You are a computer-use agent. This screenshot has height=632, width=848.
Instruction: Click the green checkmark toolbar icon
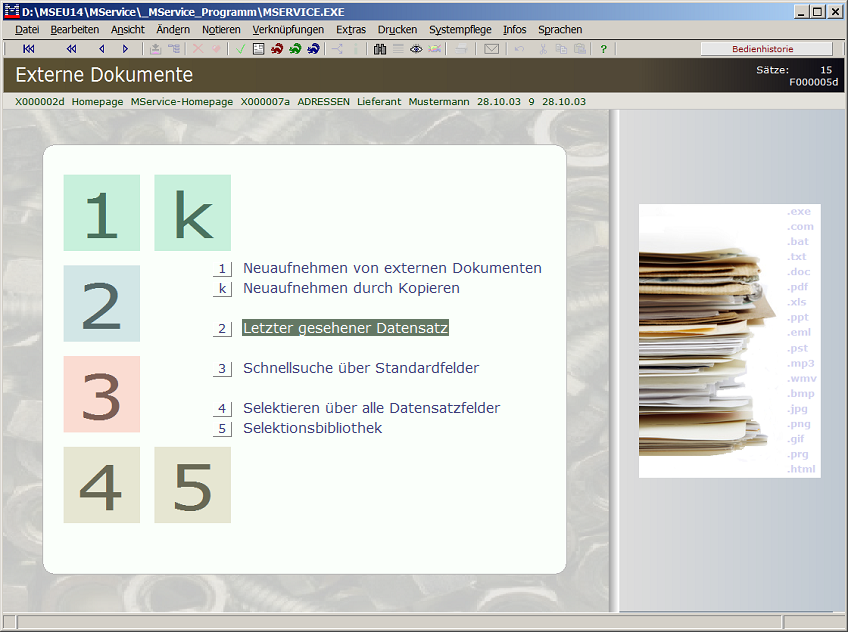tap(240, 49)
